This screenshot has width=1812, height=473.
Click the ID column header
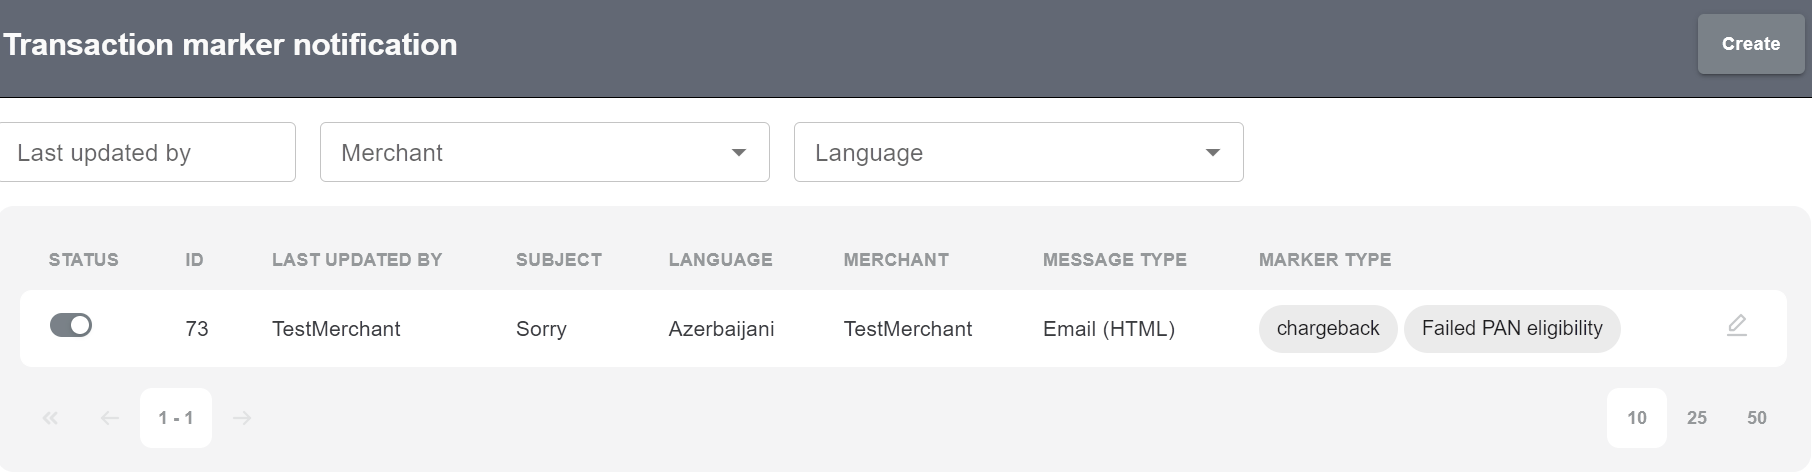(x=194, y=260)
